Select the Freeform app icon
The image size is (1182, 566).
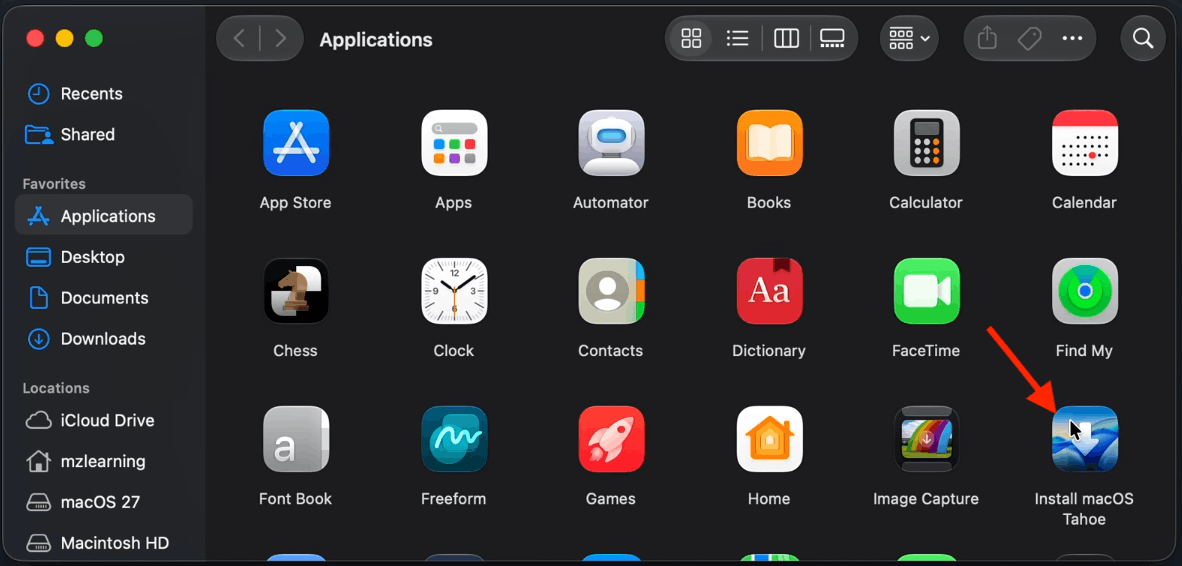[454, 439]
